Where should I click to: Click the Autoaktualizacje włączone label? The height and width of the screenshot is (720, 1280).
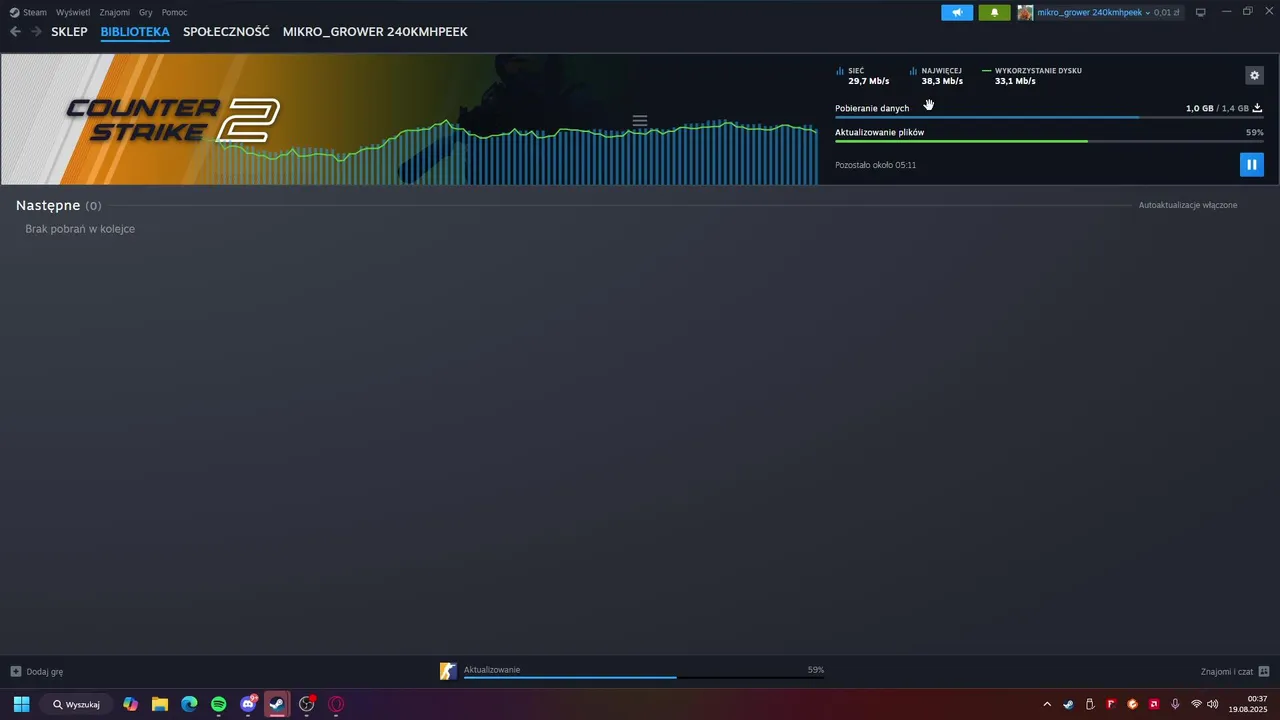(1188, 205)
